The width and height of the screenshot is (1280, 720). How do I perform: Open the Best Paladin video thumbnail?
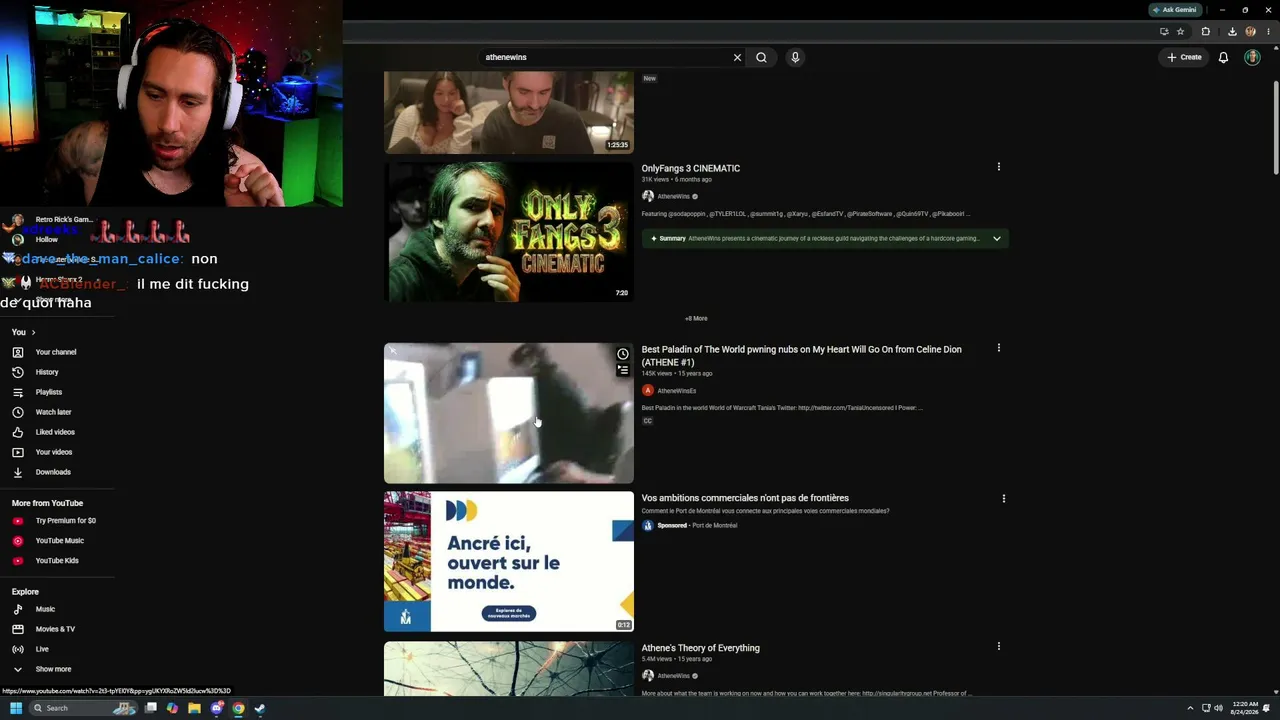(509, 413)
